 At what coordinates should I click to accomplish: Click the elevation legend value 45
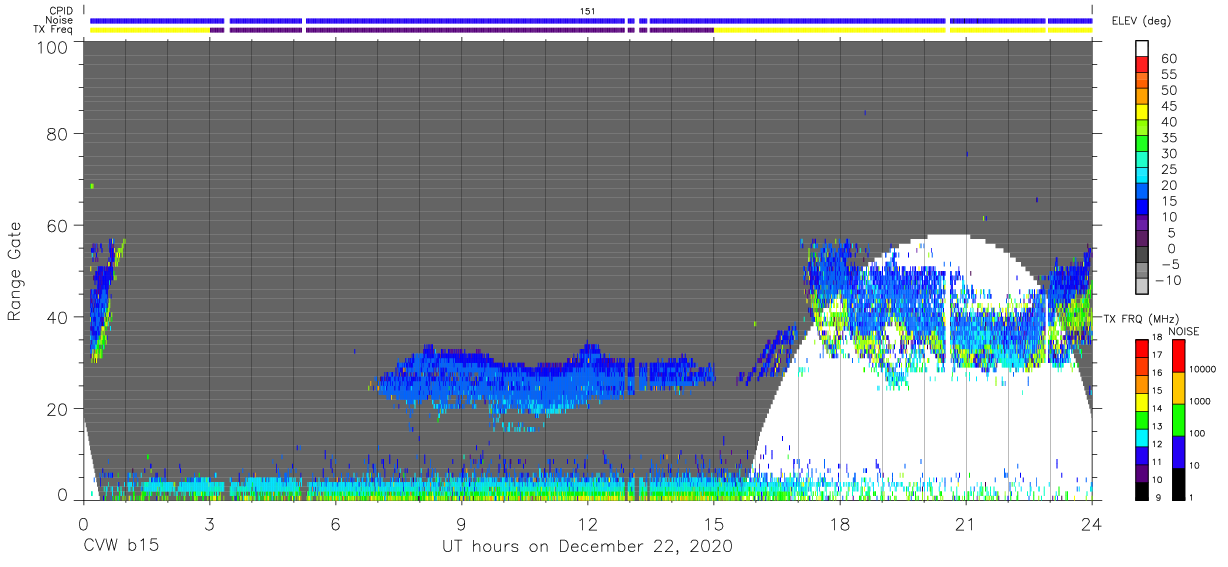click(1168, 107)
